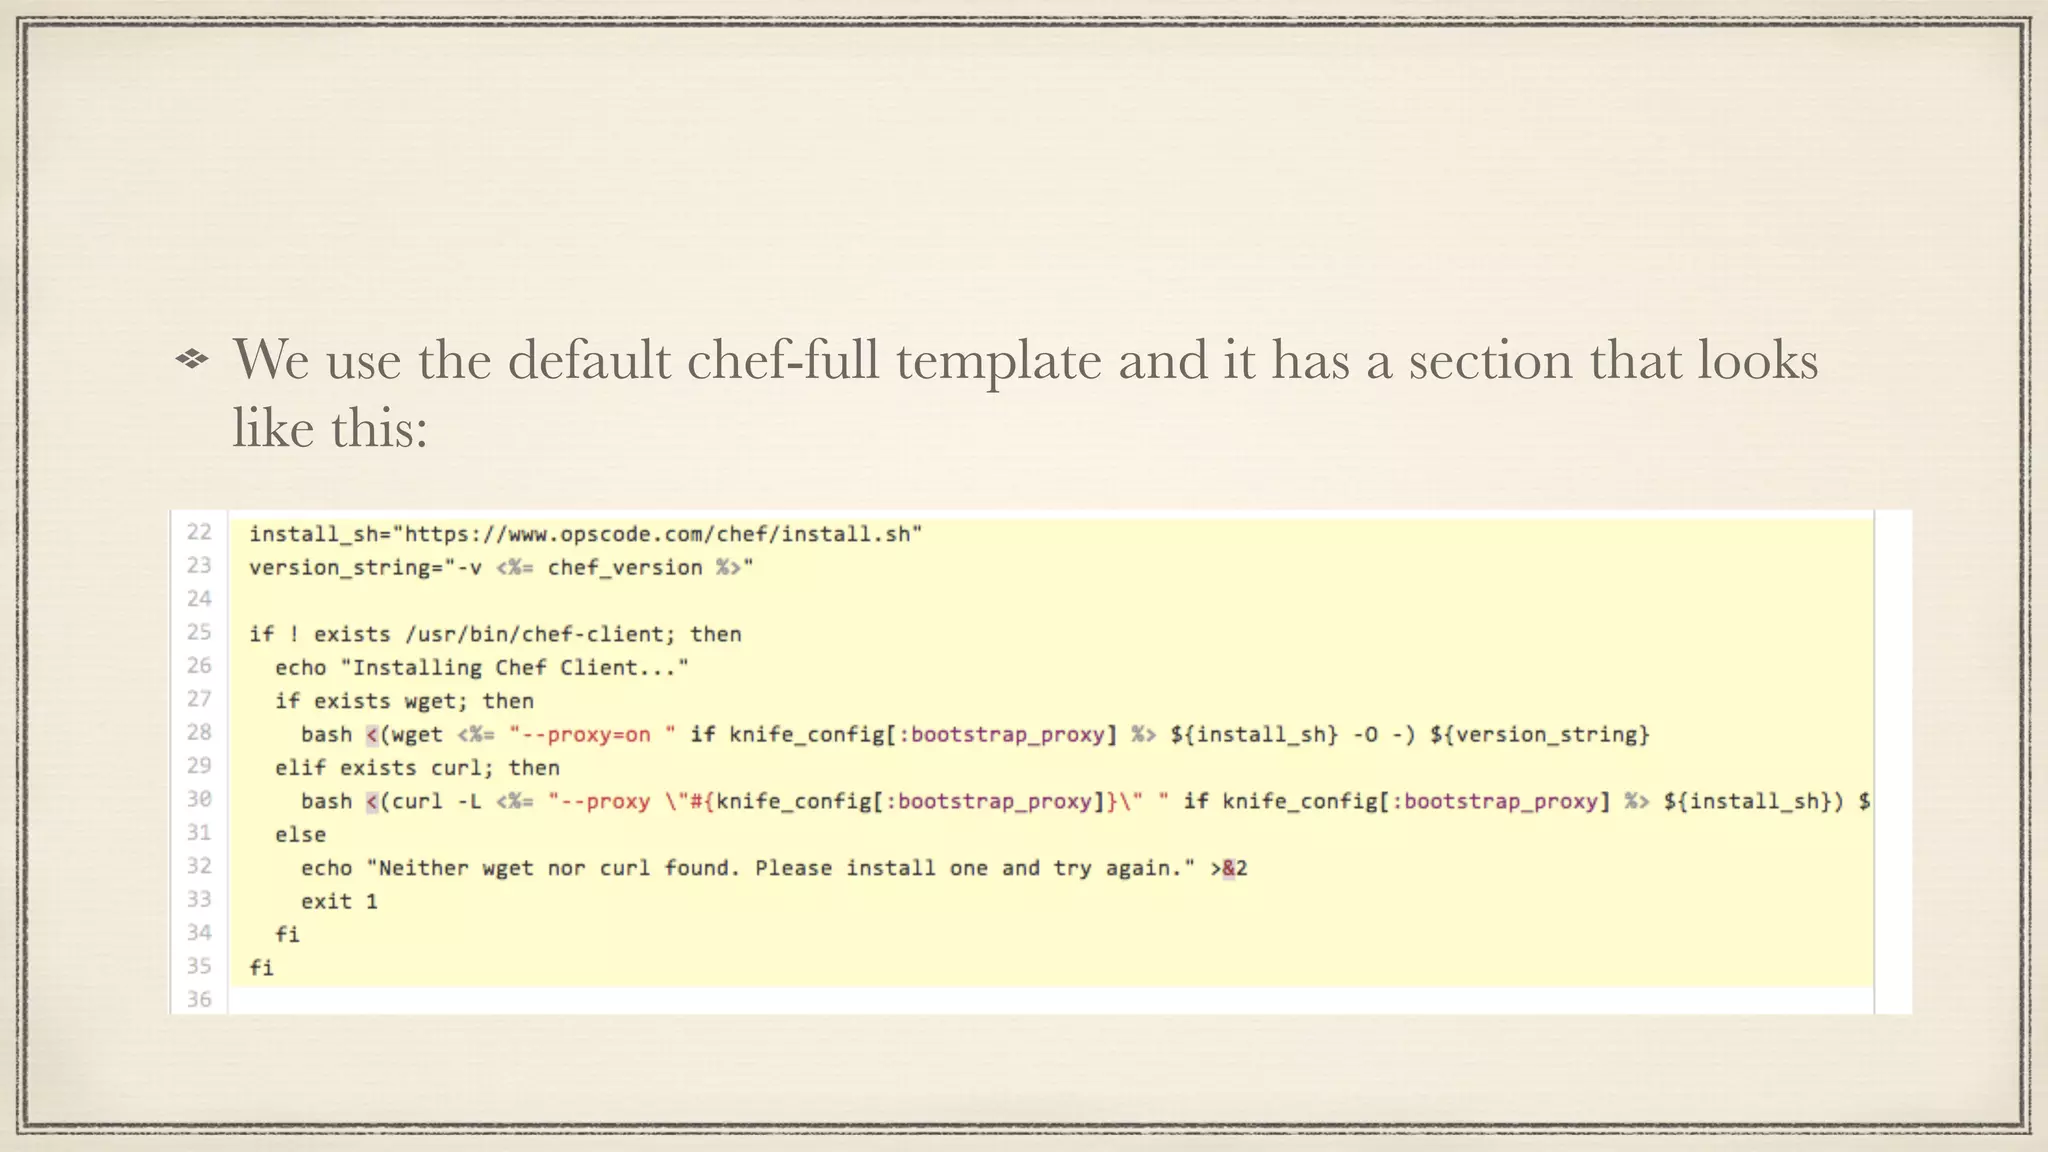Click line number 27 in the gutter
Viewport: 2048px width, 1152px height.
[199, 698]
